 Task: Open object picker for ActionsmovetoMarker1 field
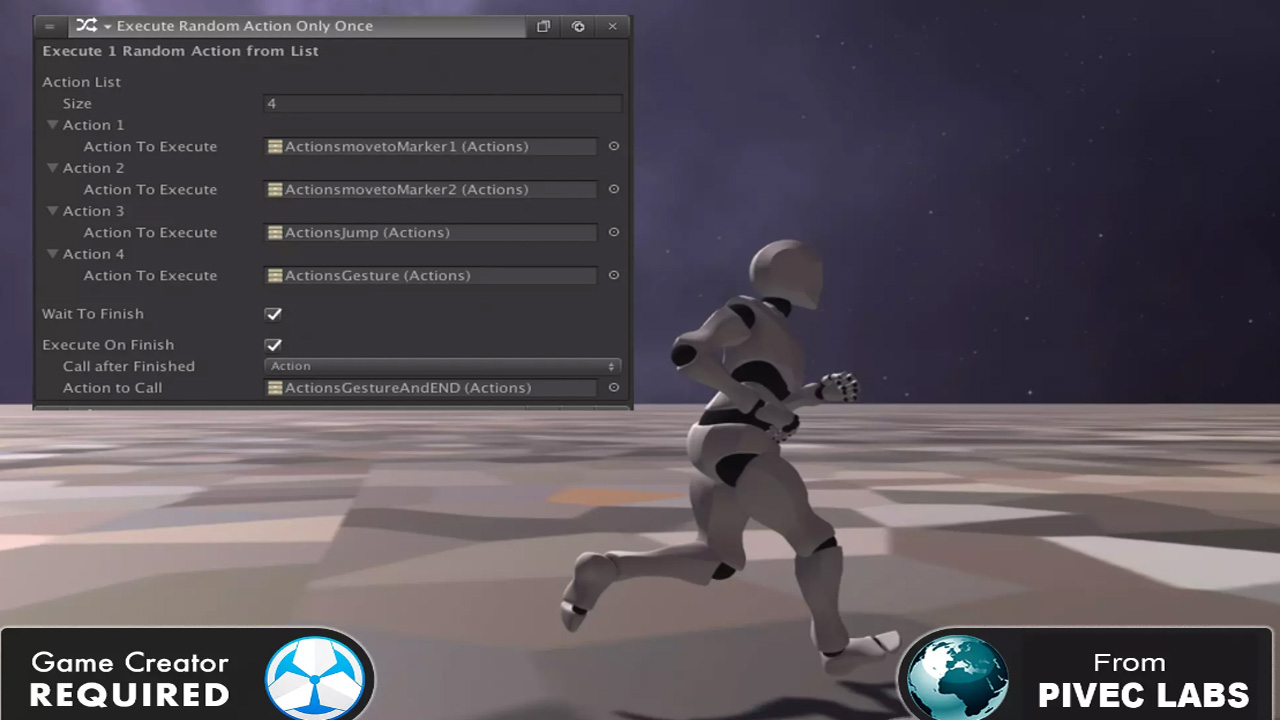[614, 146]
